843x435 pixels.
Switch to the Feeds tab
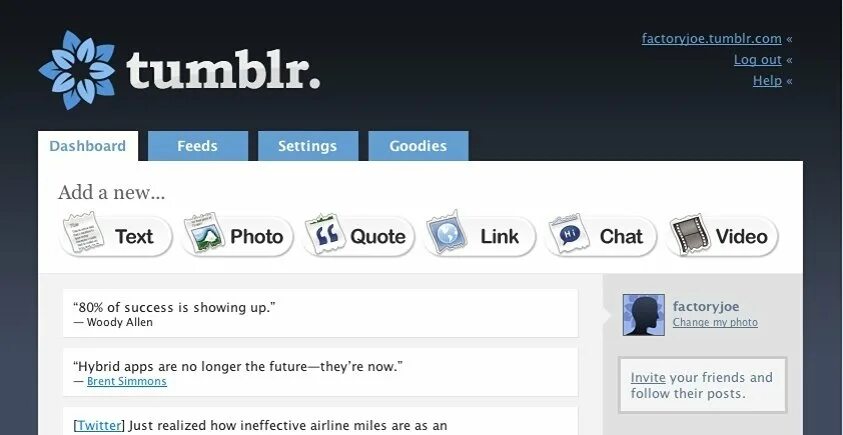[198, 146]
